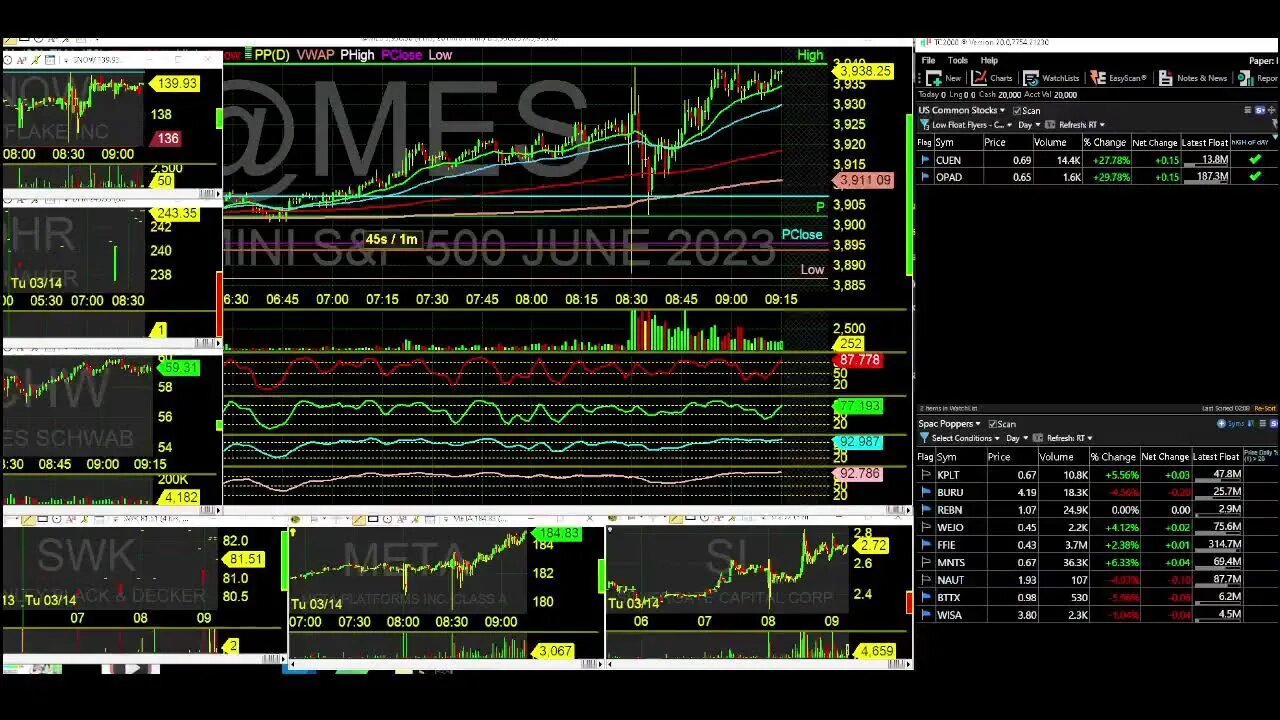Toggle flag on MNTS row

(x=926, y=562)
